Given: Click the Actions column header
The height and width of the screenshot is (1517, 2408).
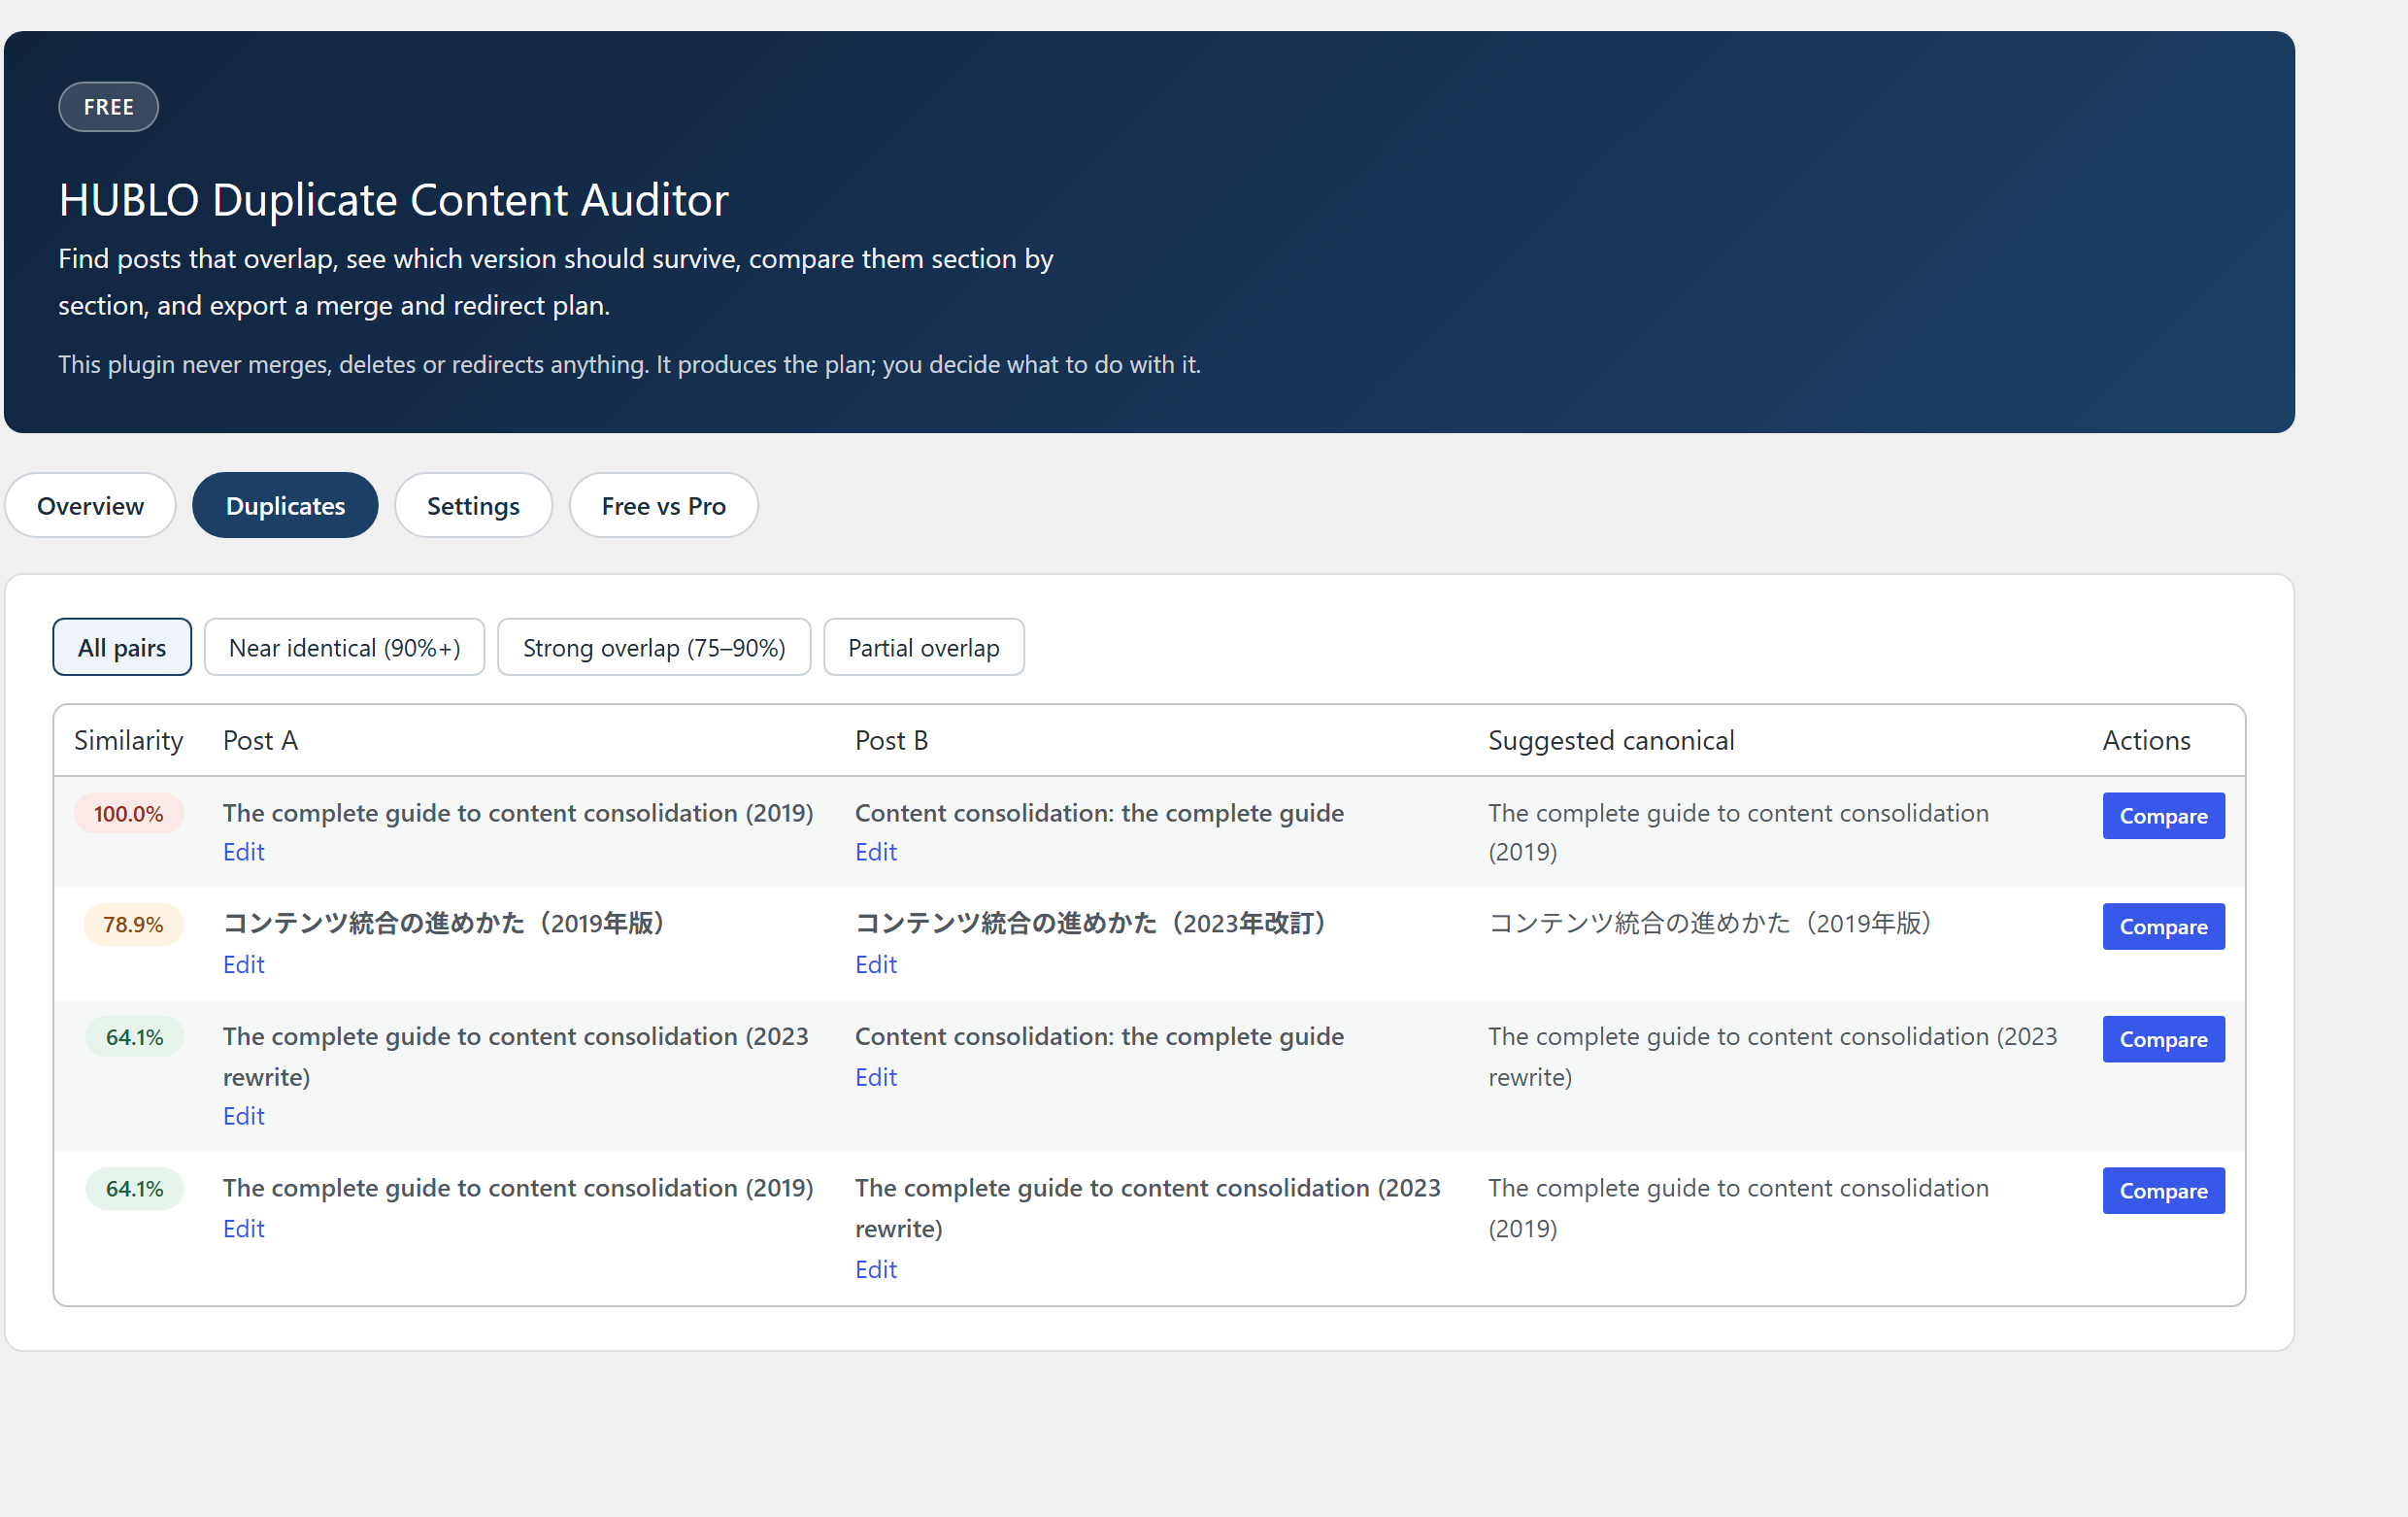Looking at the screenshot, I should (2146, 741).
